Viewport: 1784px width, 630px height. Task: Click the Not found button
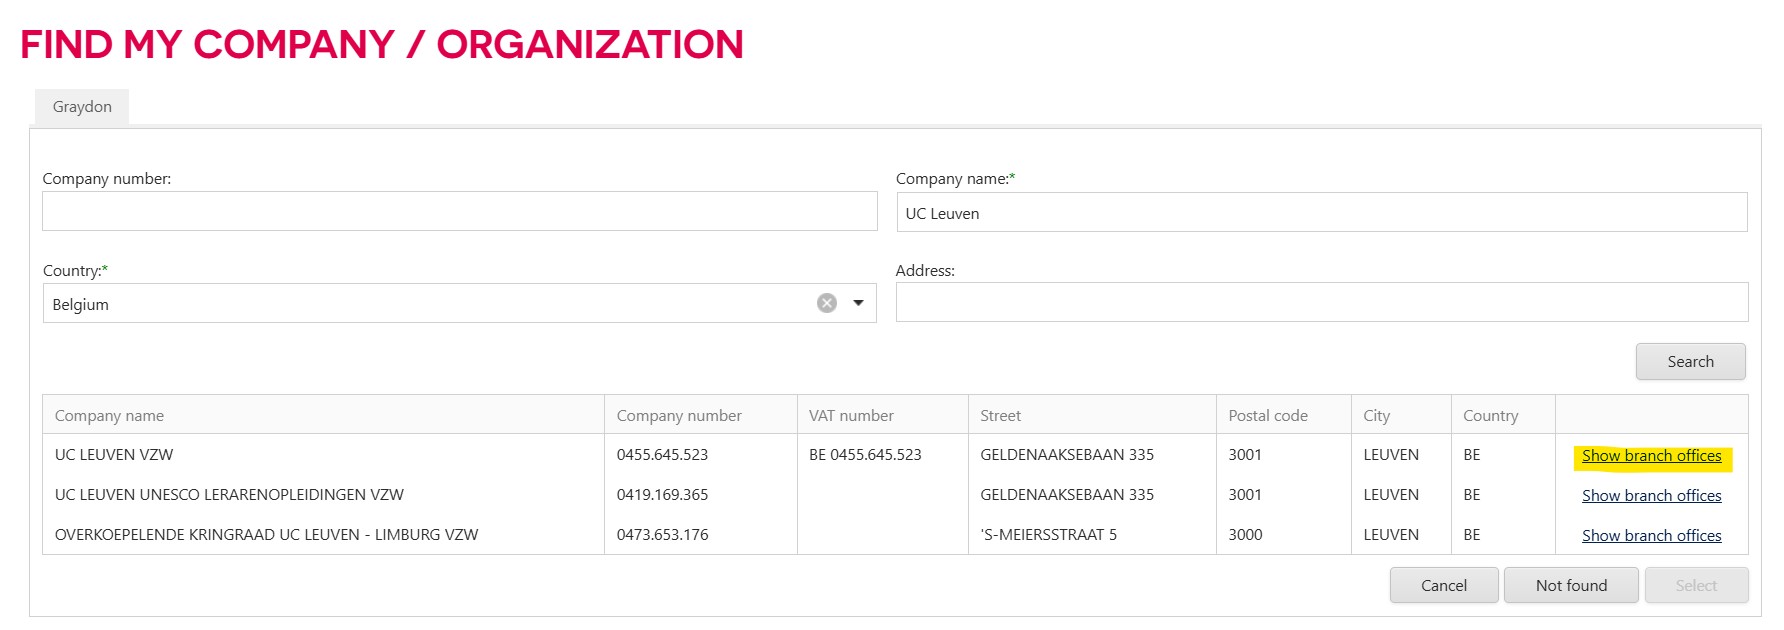1570,586
